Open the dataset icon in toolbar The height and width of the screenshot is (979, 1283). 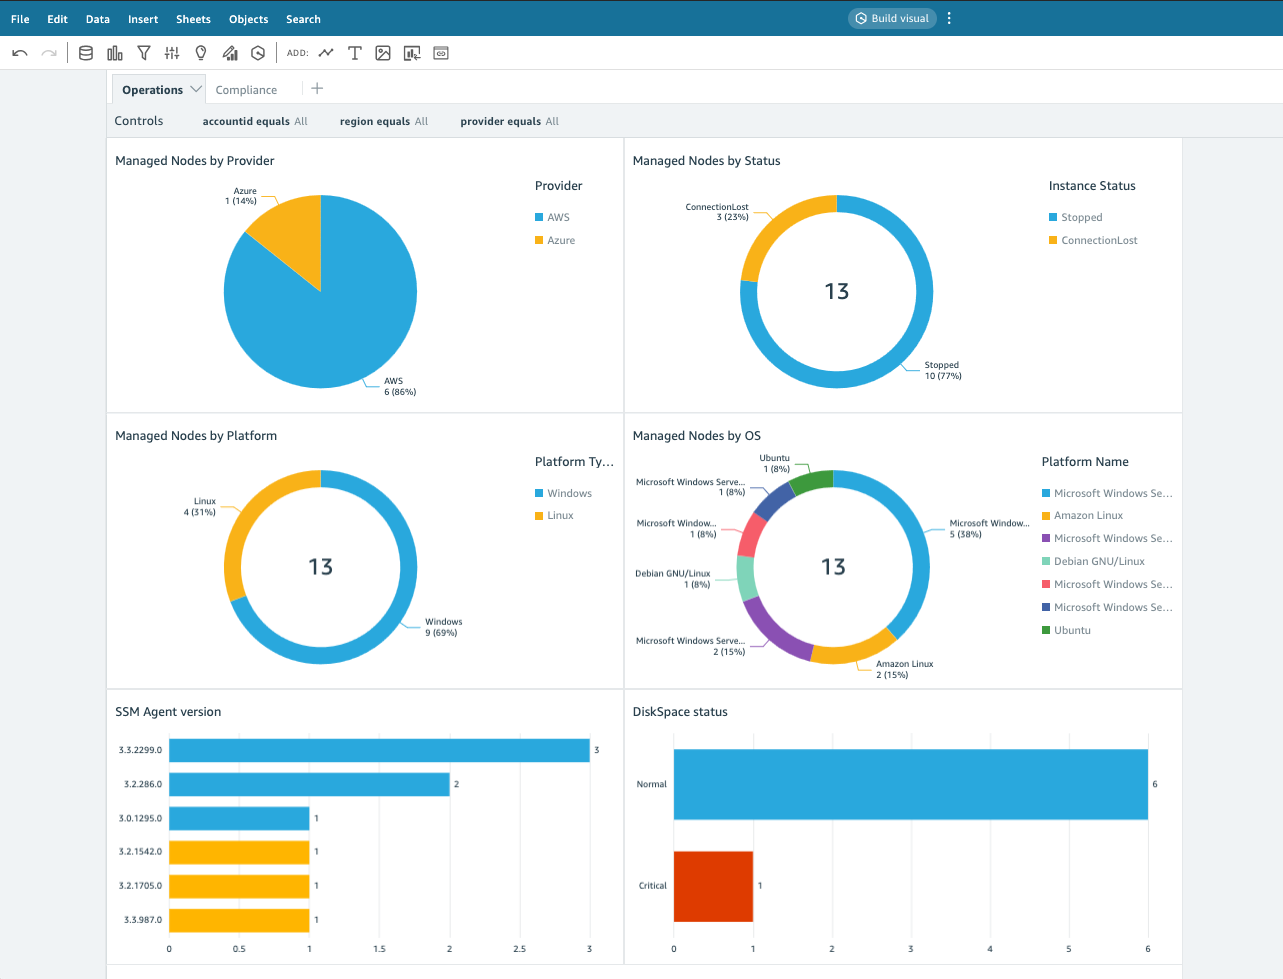point(86,53)
